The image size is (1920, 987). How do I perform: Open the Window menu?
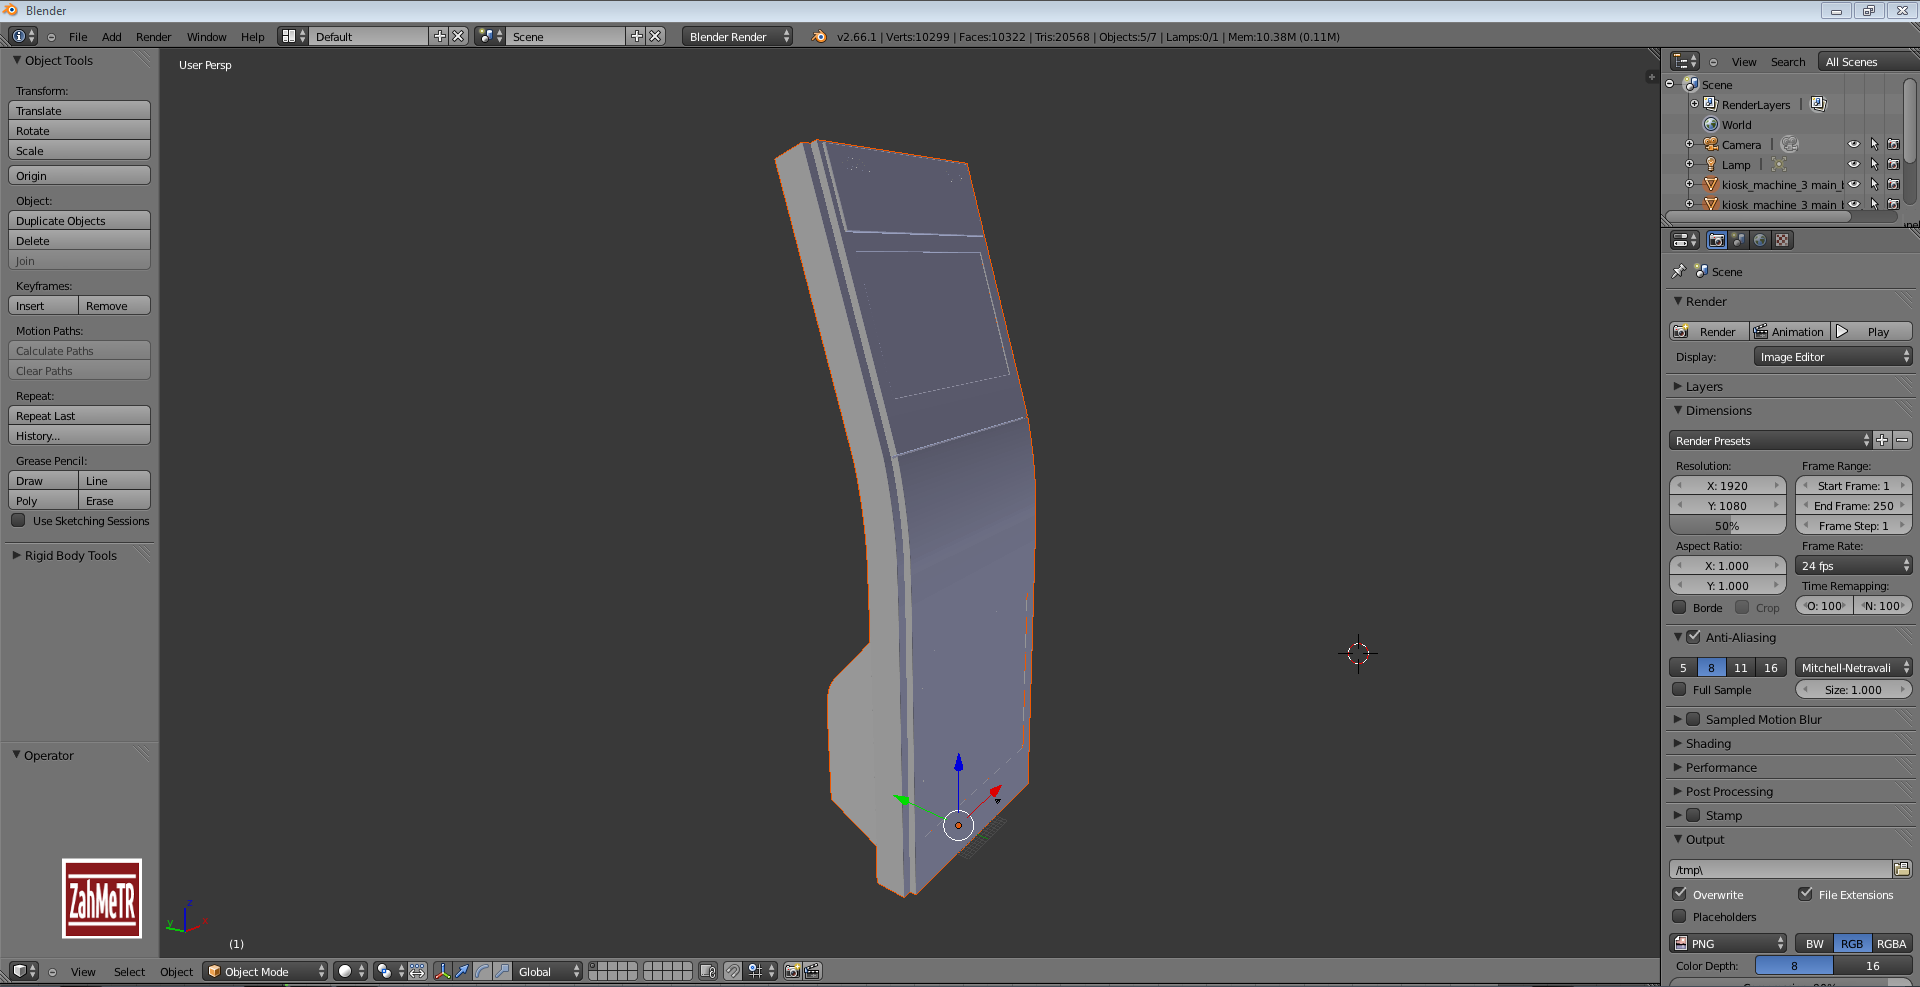(x=206, y=37)
